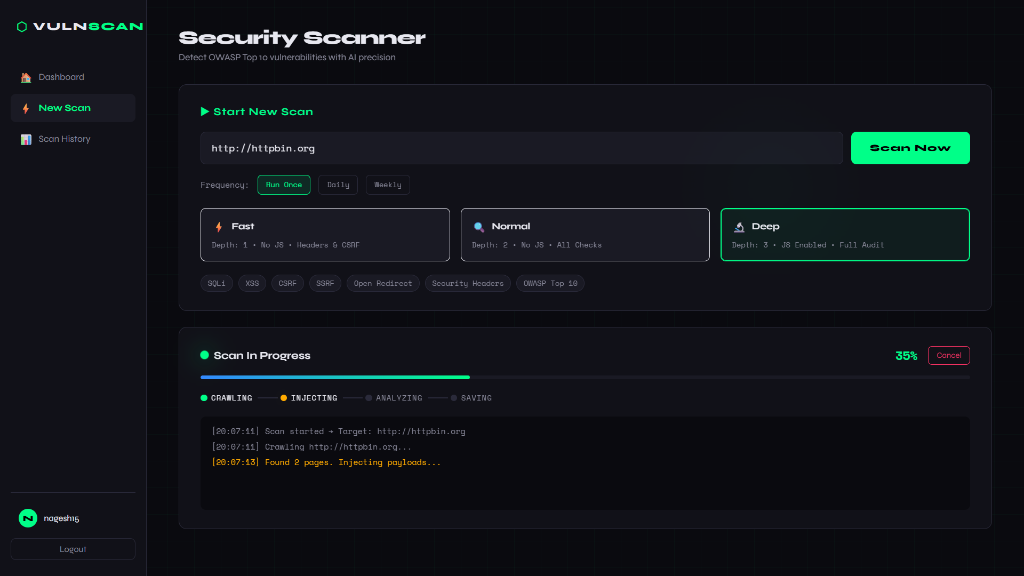Click the Scan History chart icon
The image size is (1024, 576).
[x=26, y=139]
